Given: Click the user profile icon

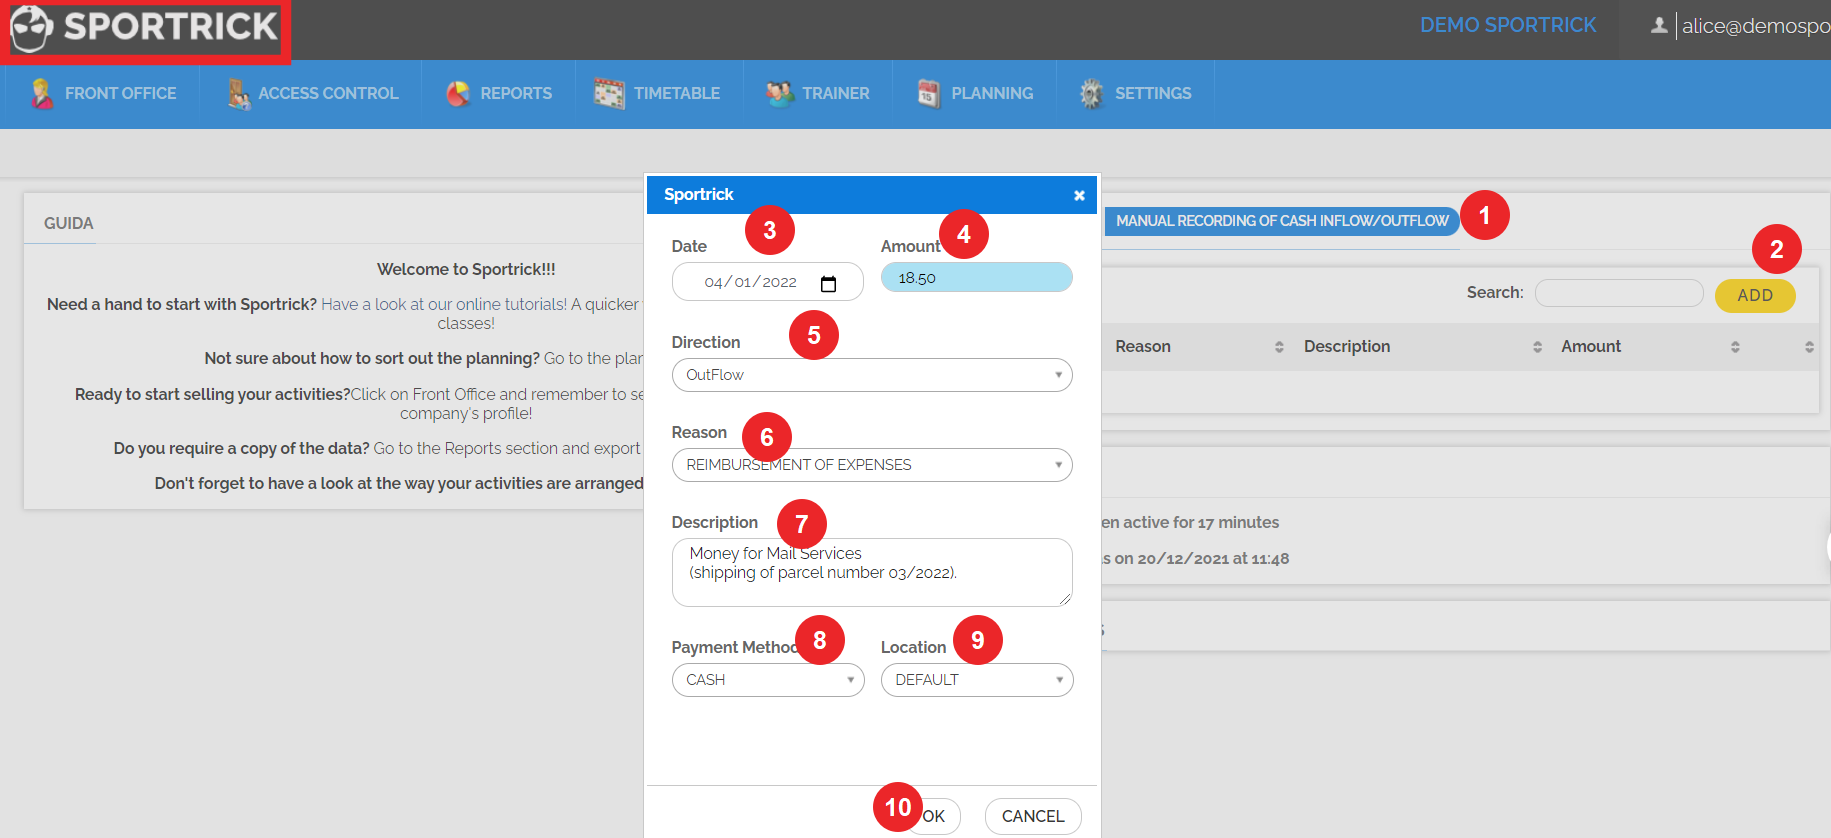Looking at the screenshot, I should tap(1659, 25).
